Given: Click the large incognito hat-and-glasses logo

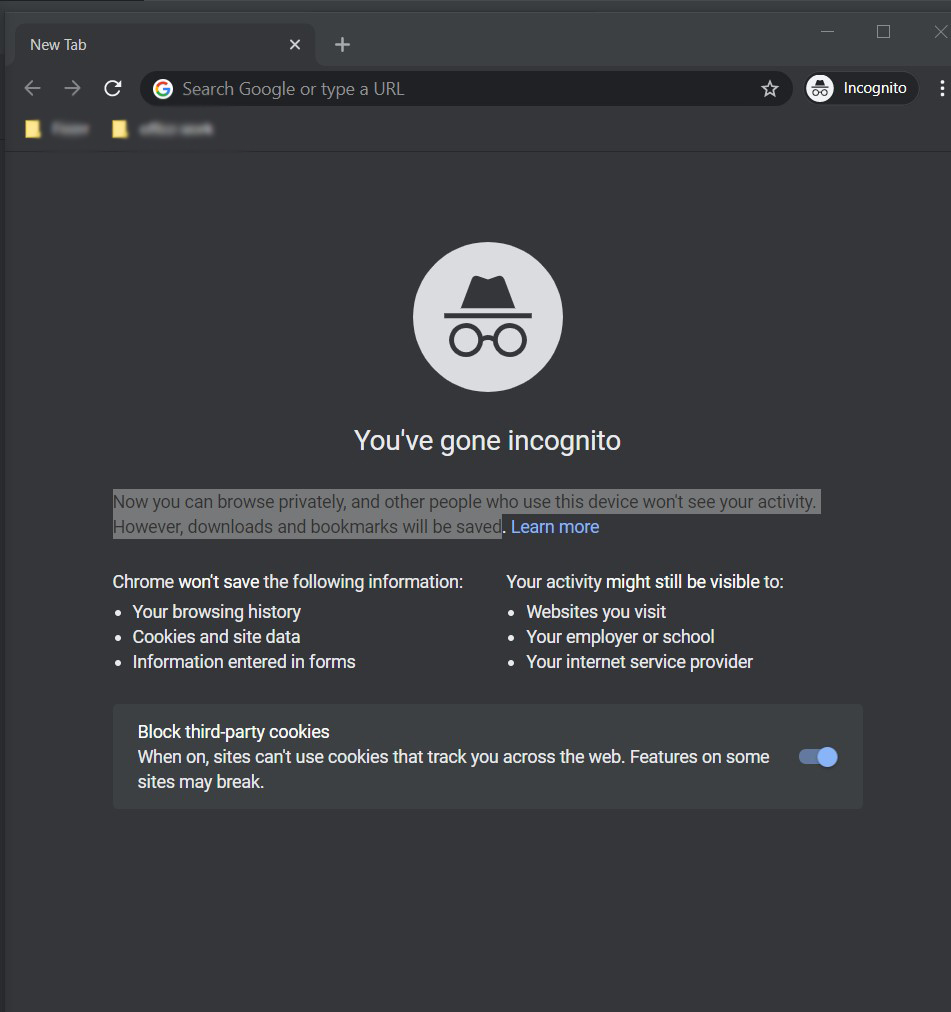Looking at the screenshot, I should tap(488, 317).
